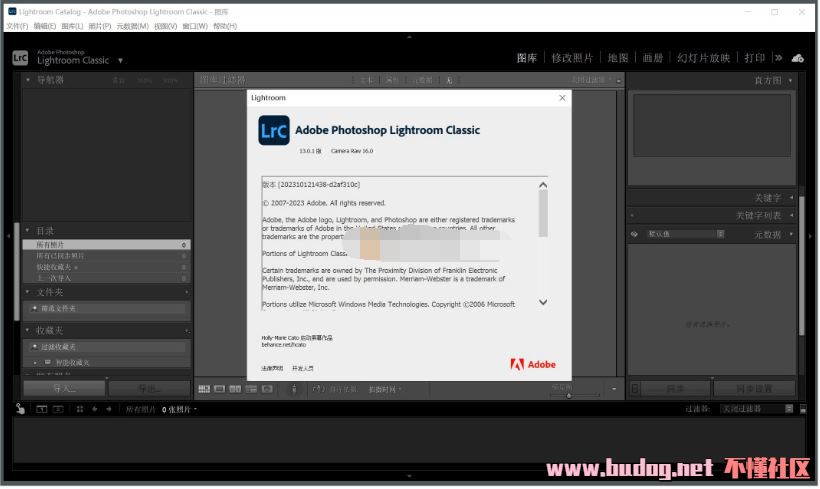Image resolution: width=820 pixels, height=489 pixels.
Task: Open the Photo (照片) menu
Action: pos(99,26)
